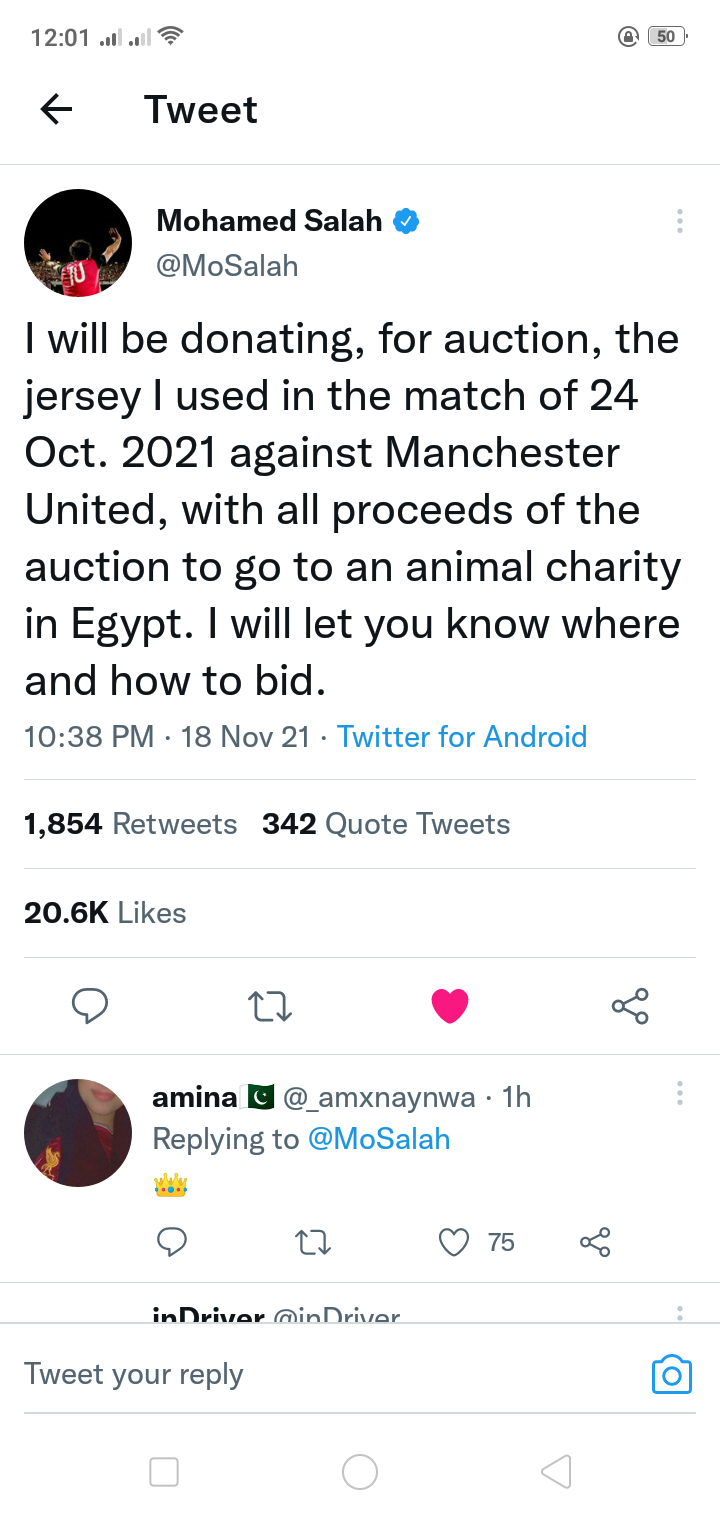
Task: View the 342 Quote Tweets
Action: click(386, 824)
